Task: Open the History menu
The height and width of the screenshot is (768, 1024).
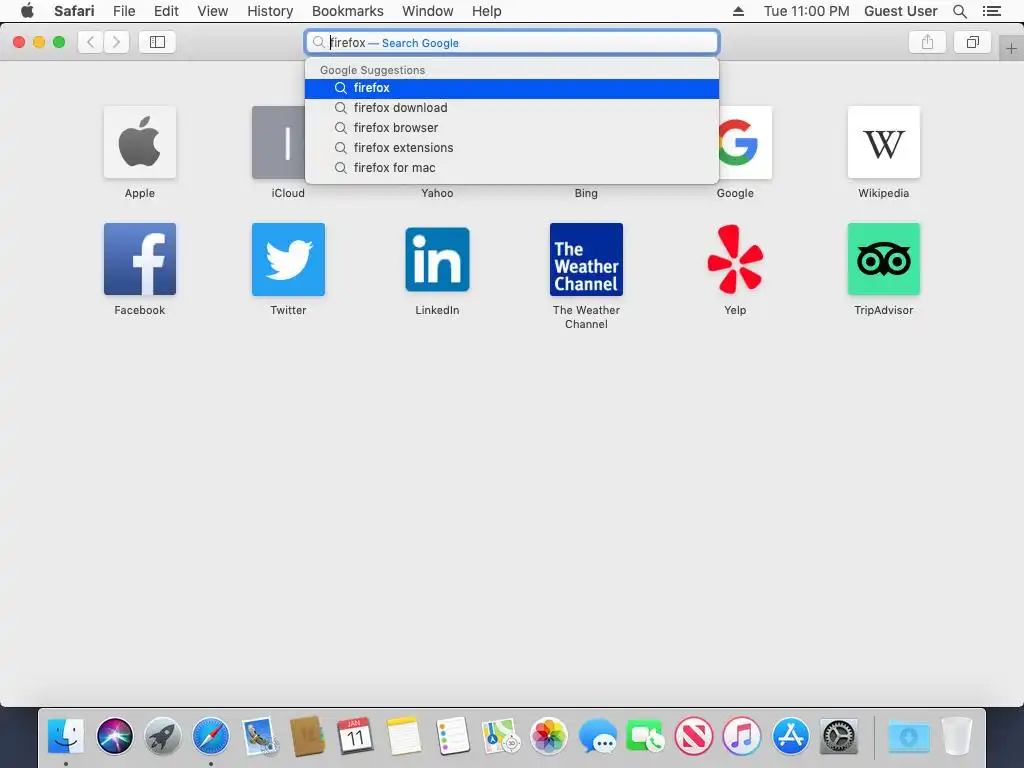Action: point(270,11)
